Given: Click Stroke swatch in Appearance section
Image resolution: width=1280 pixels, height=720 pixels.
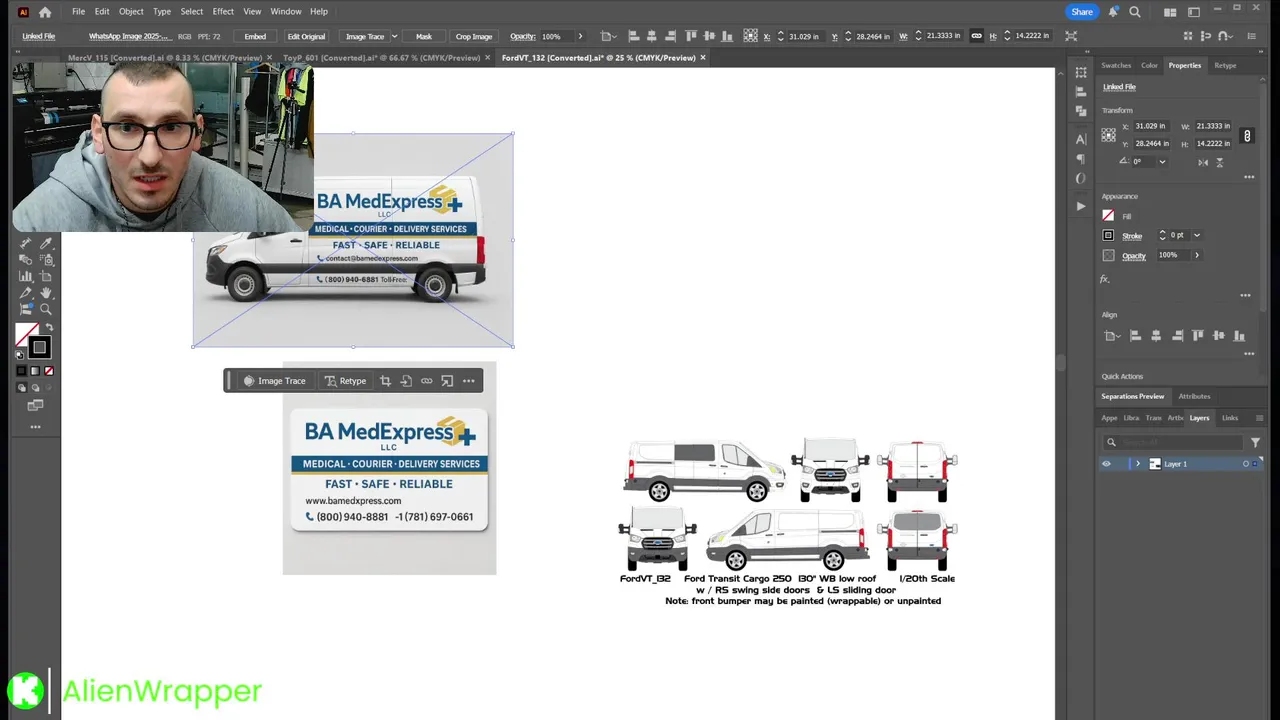Looking at the screenshot, I should pos(1108,236).
